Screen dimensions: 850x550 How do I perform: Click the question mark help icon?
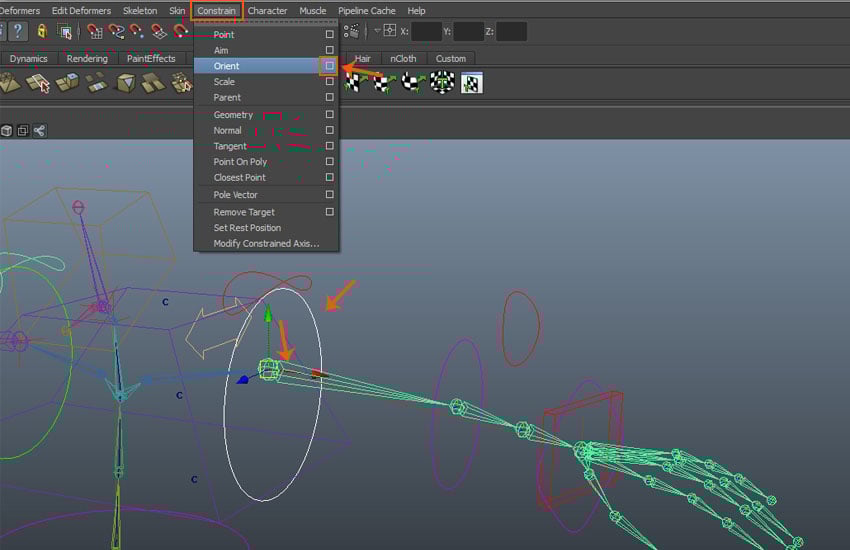17,31
